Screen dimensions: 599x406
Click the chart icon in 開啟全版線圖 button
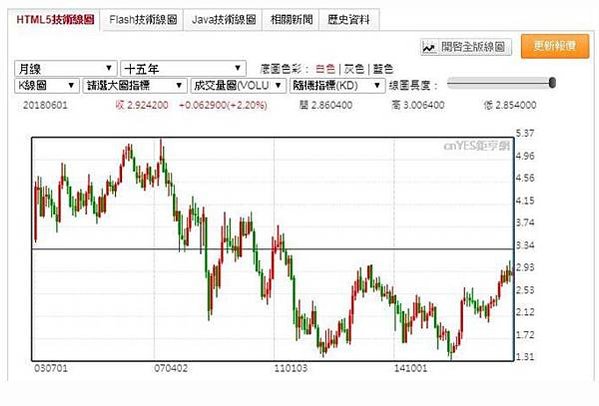[x=429, y=48]
